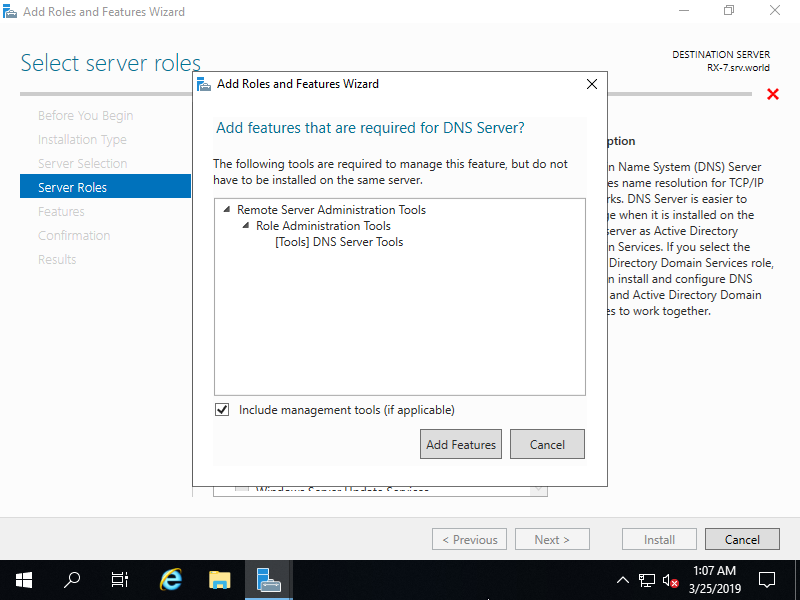Open Task View on taskbar
The width and height of the screenshot is (800, 600).
[x=120, y=580]
